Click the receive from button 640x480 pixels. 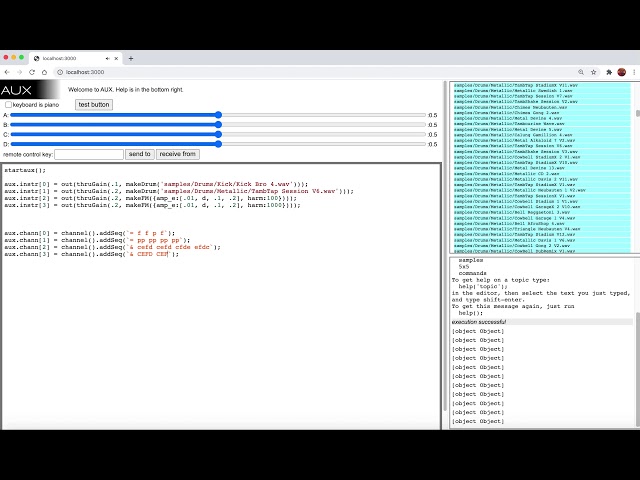178,154
